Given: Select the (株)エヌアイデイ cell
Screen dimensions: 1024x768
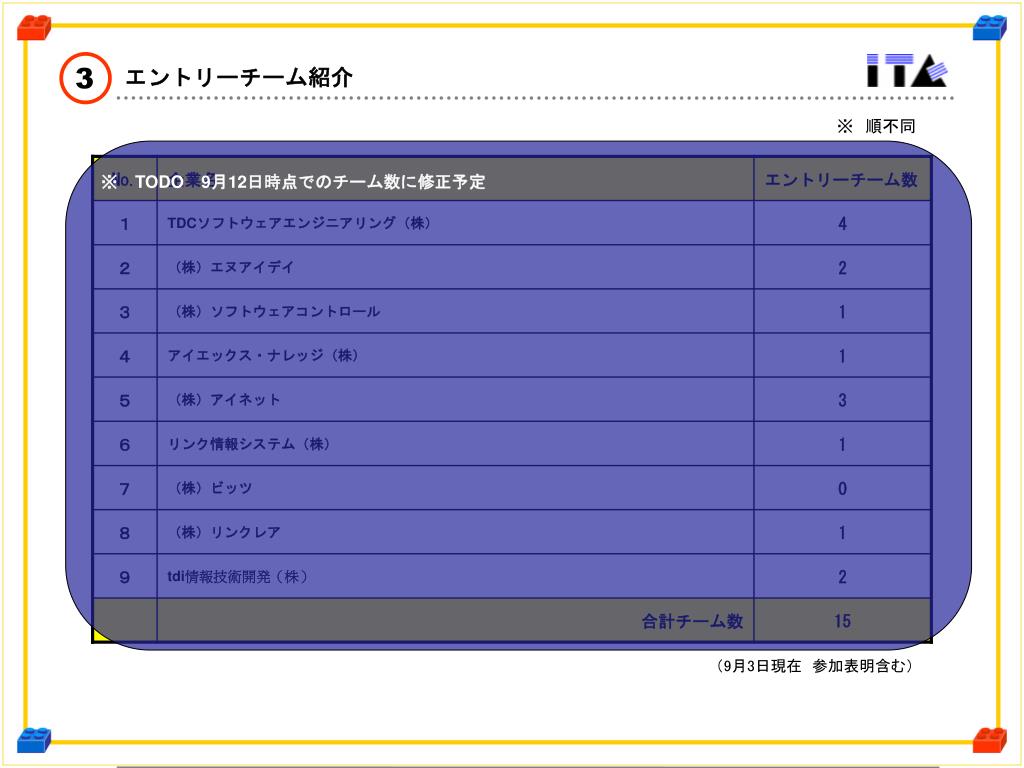Looking at the screenshot, I should coord(455,267).
